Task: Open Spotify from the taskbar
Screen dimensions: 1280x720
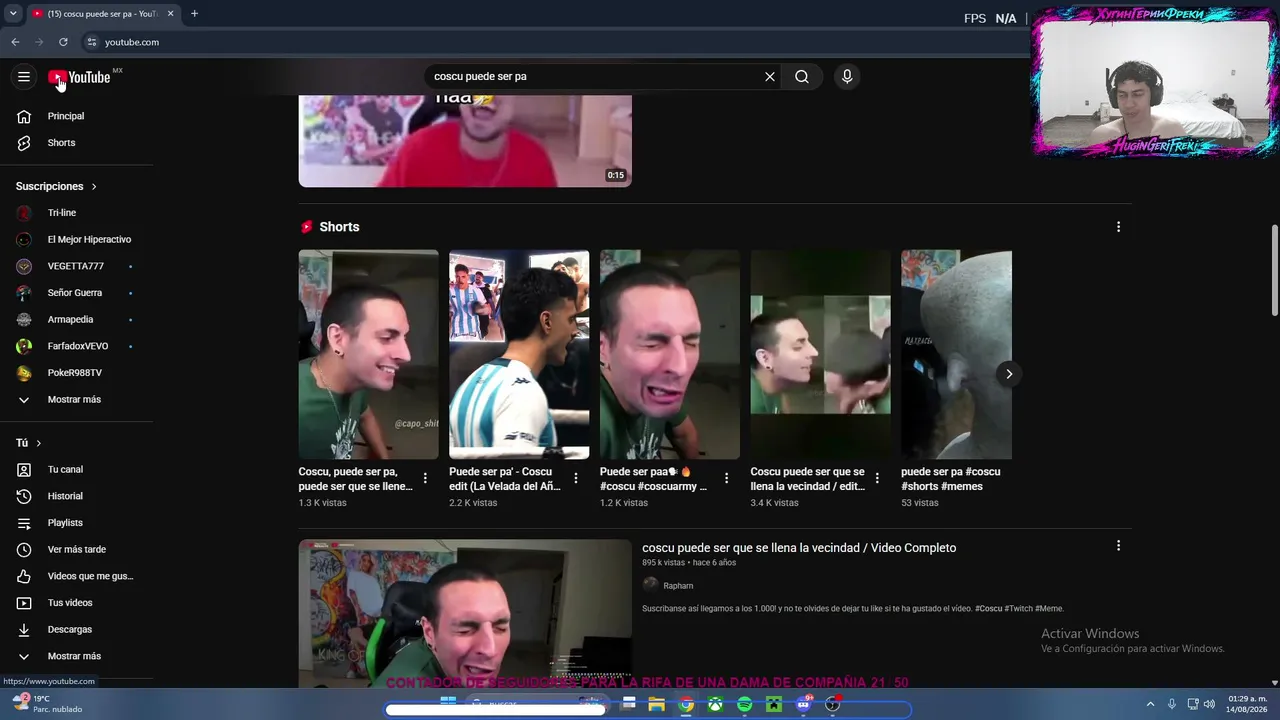Action: pos(745,705)
